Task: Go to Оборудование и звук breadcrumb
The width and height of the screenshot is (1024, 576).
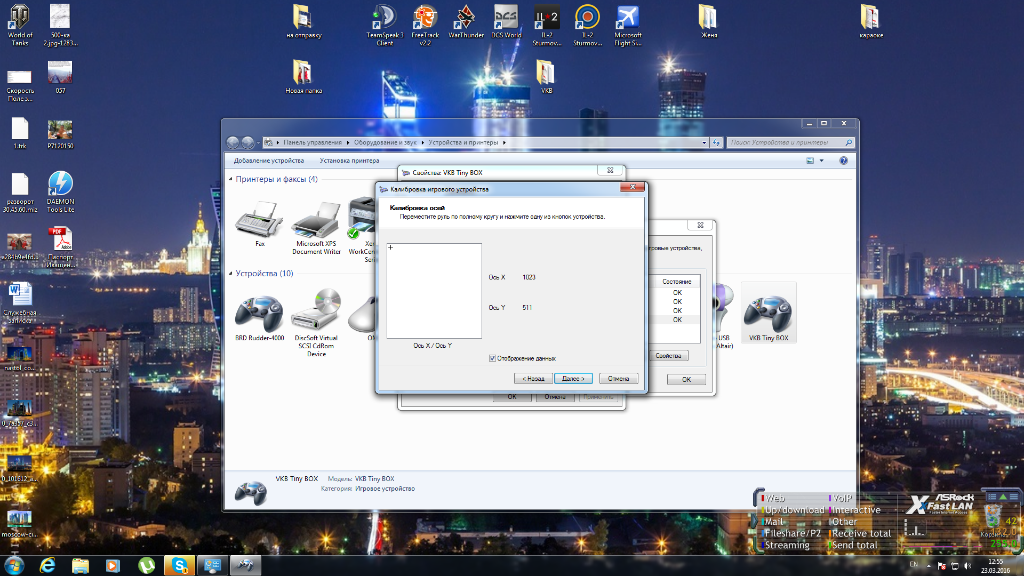Action: [385, 142]
